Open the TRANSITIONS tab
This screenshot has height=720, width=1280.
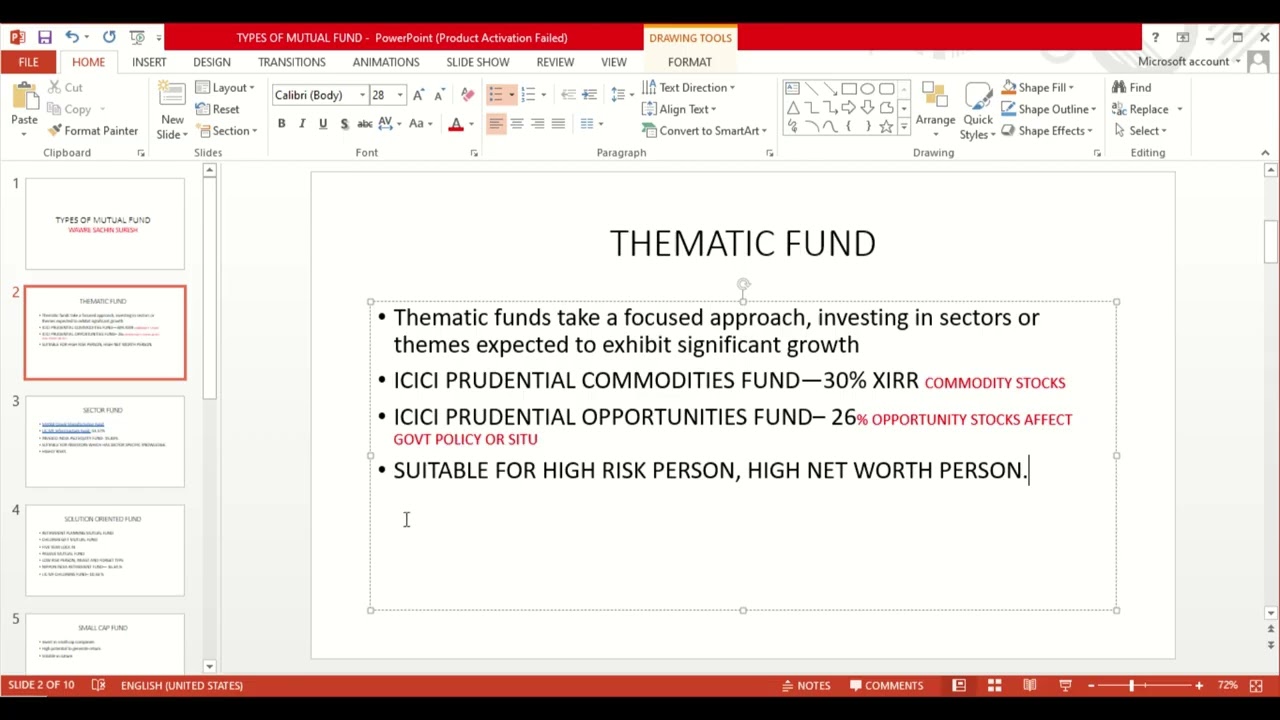(x=292, y=62)
